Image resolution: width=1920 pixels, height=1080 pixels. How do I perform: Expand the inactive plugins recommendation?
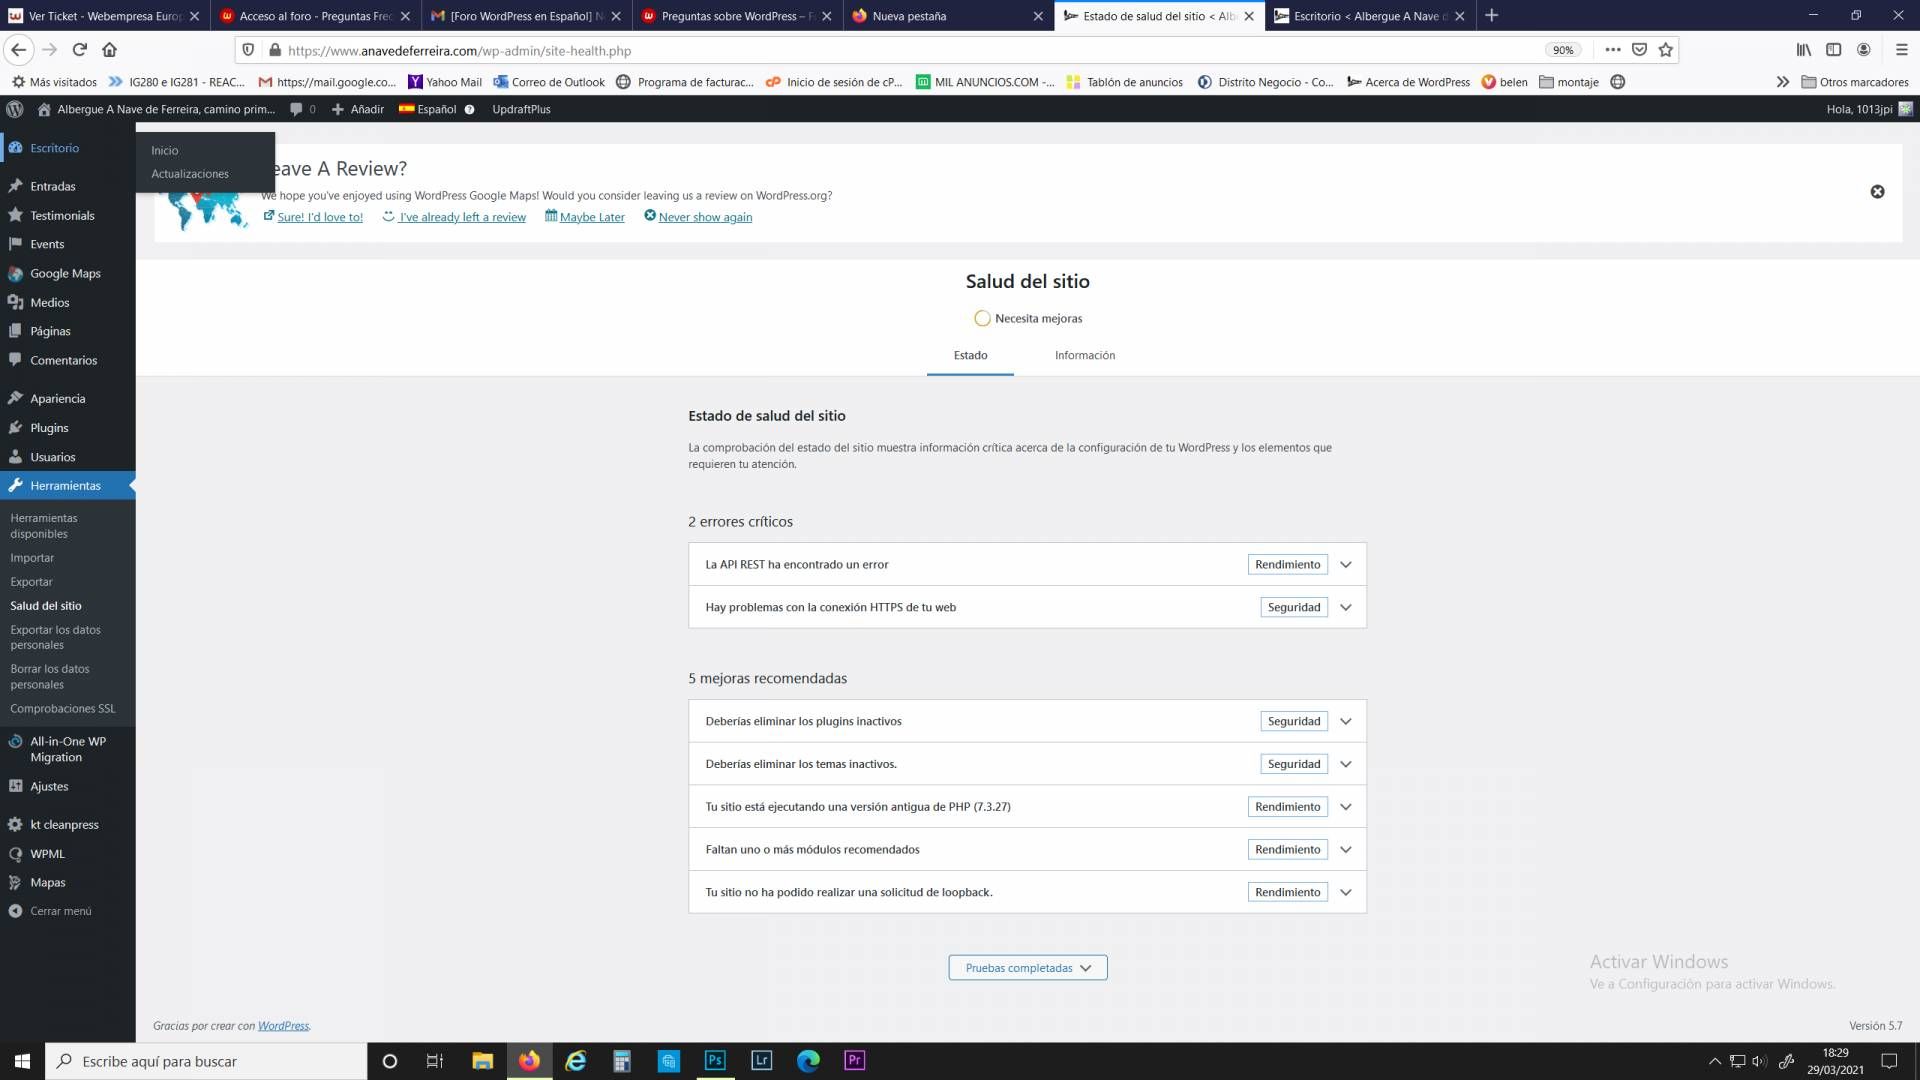point(1027,721)
